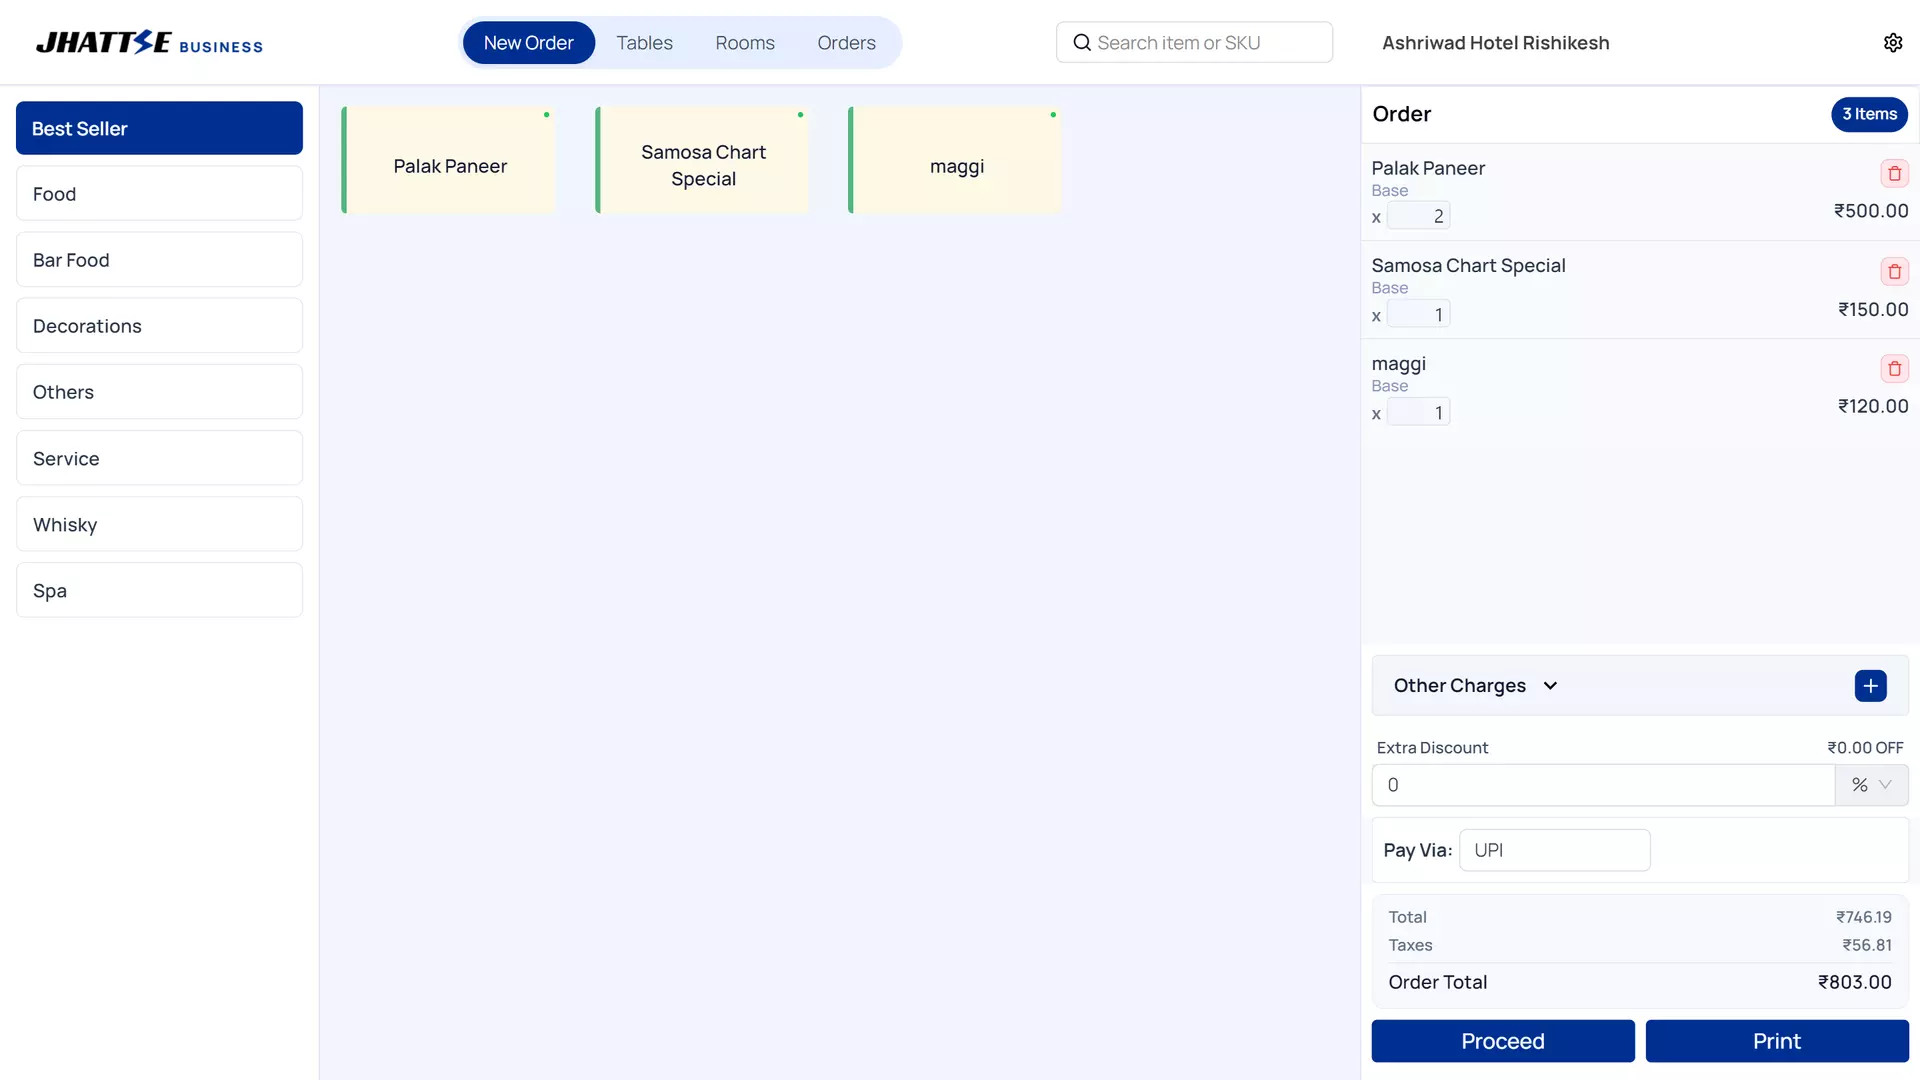Click the Order panel heading
The height and width of the screenshot is (1080, 1920).
tap(1401, 114)
